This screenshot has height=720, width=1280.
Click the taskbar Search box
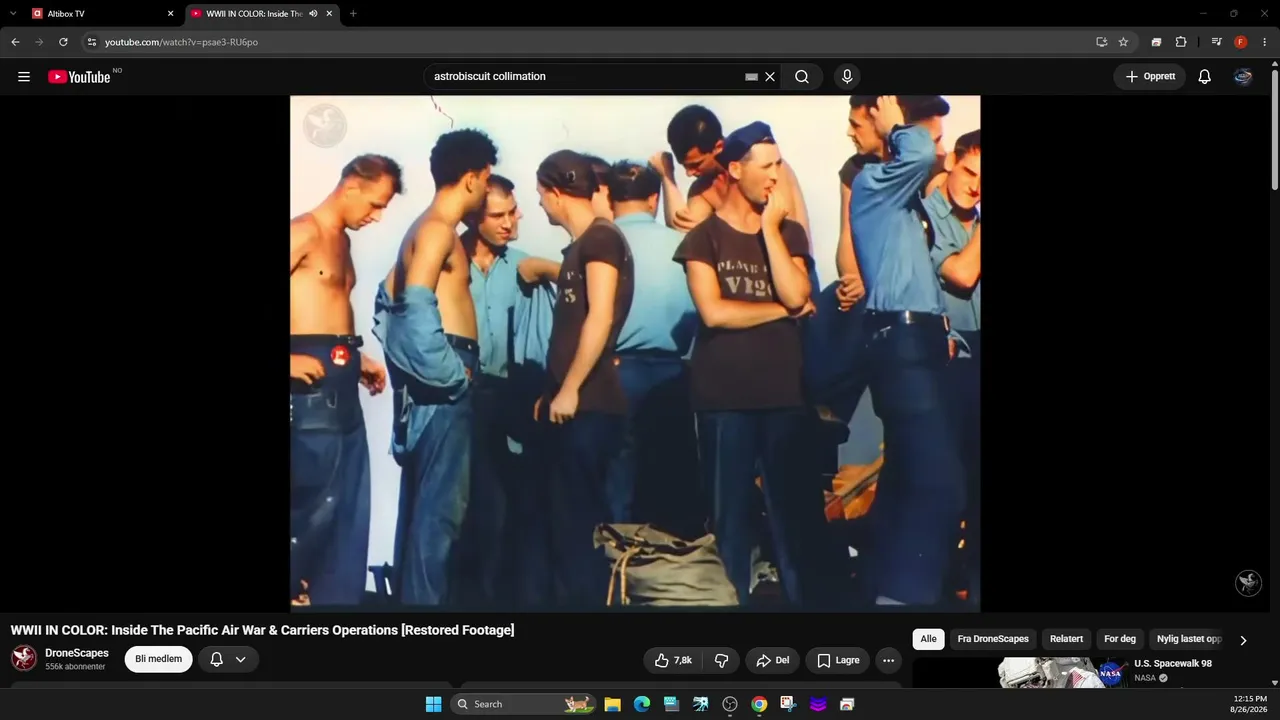[524, 704]
